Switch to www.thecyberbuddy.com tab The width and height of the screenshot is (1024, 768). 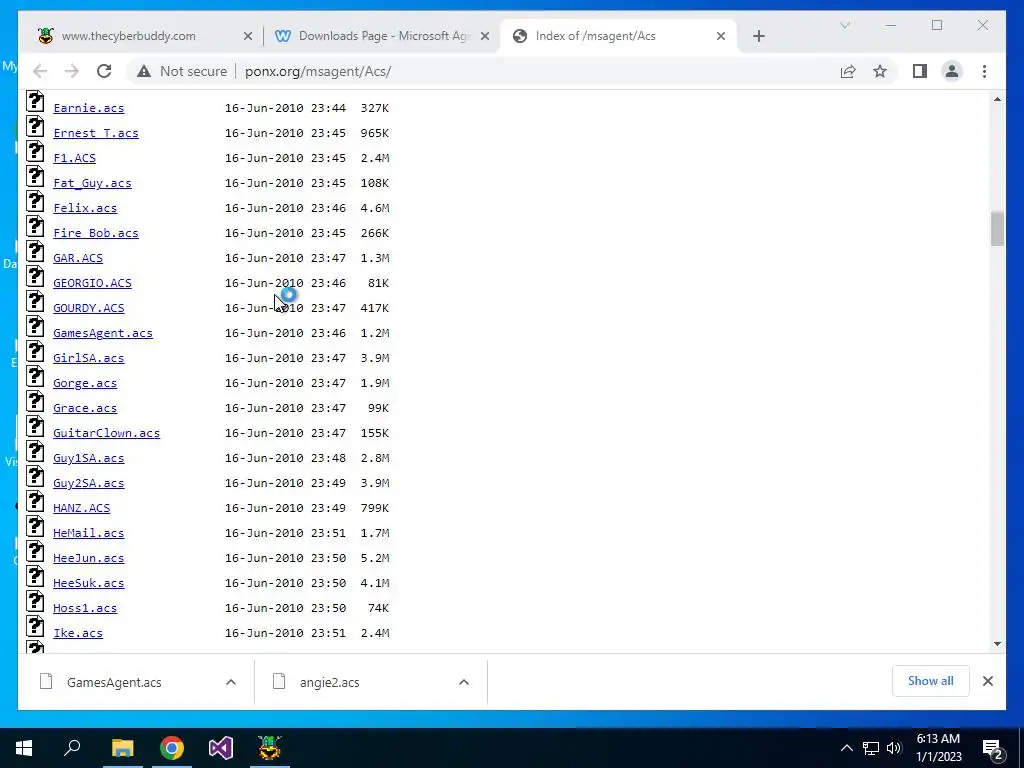coord(129,36)
